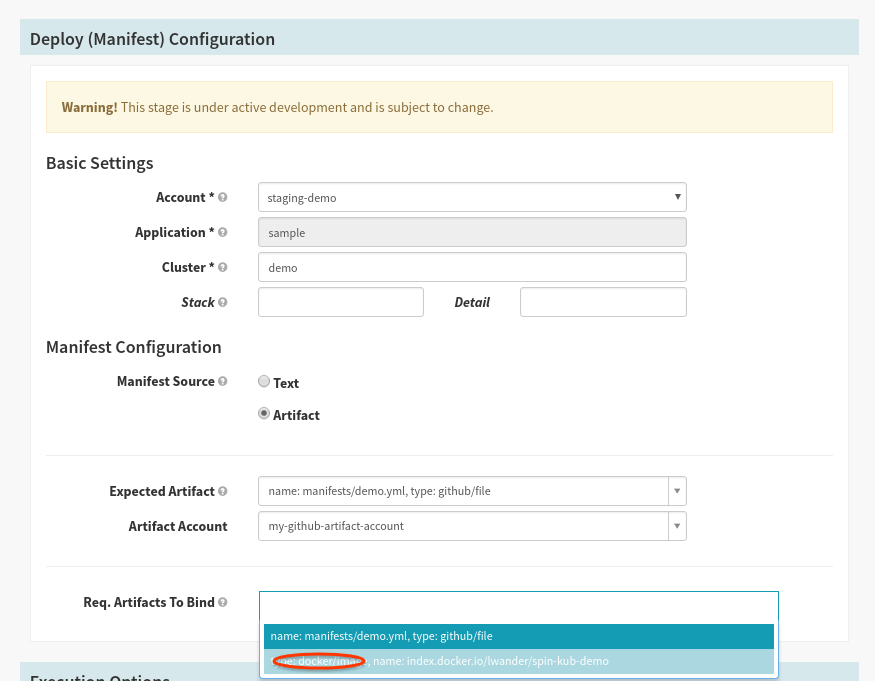Expand the Artifact Account dropdown arrow

click(x=677, y=526)
